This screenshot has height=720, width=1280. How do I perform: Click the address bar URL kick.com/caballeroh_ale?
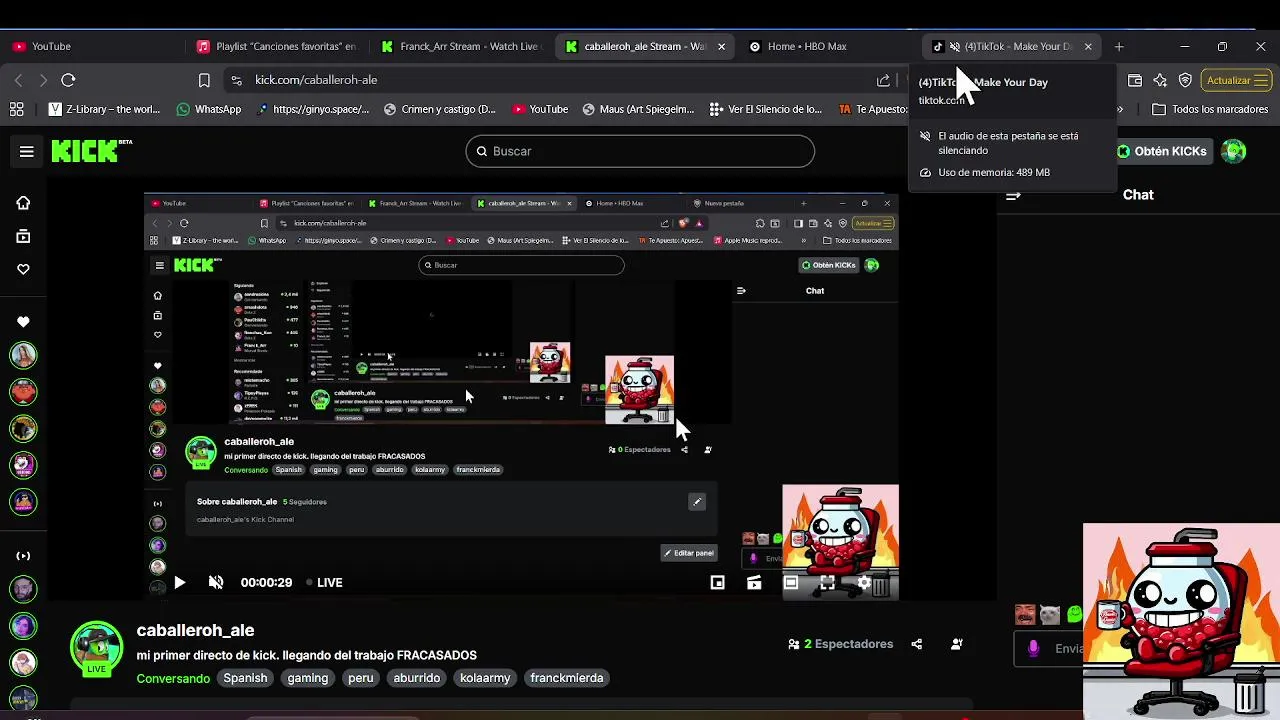pos(316,80)
